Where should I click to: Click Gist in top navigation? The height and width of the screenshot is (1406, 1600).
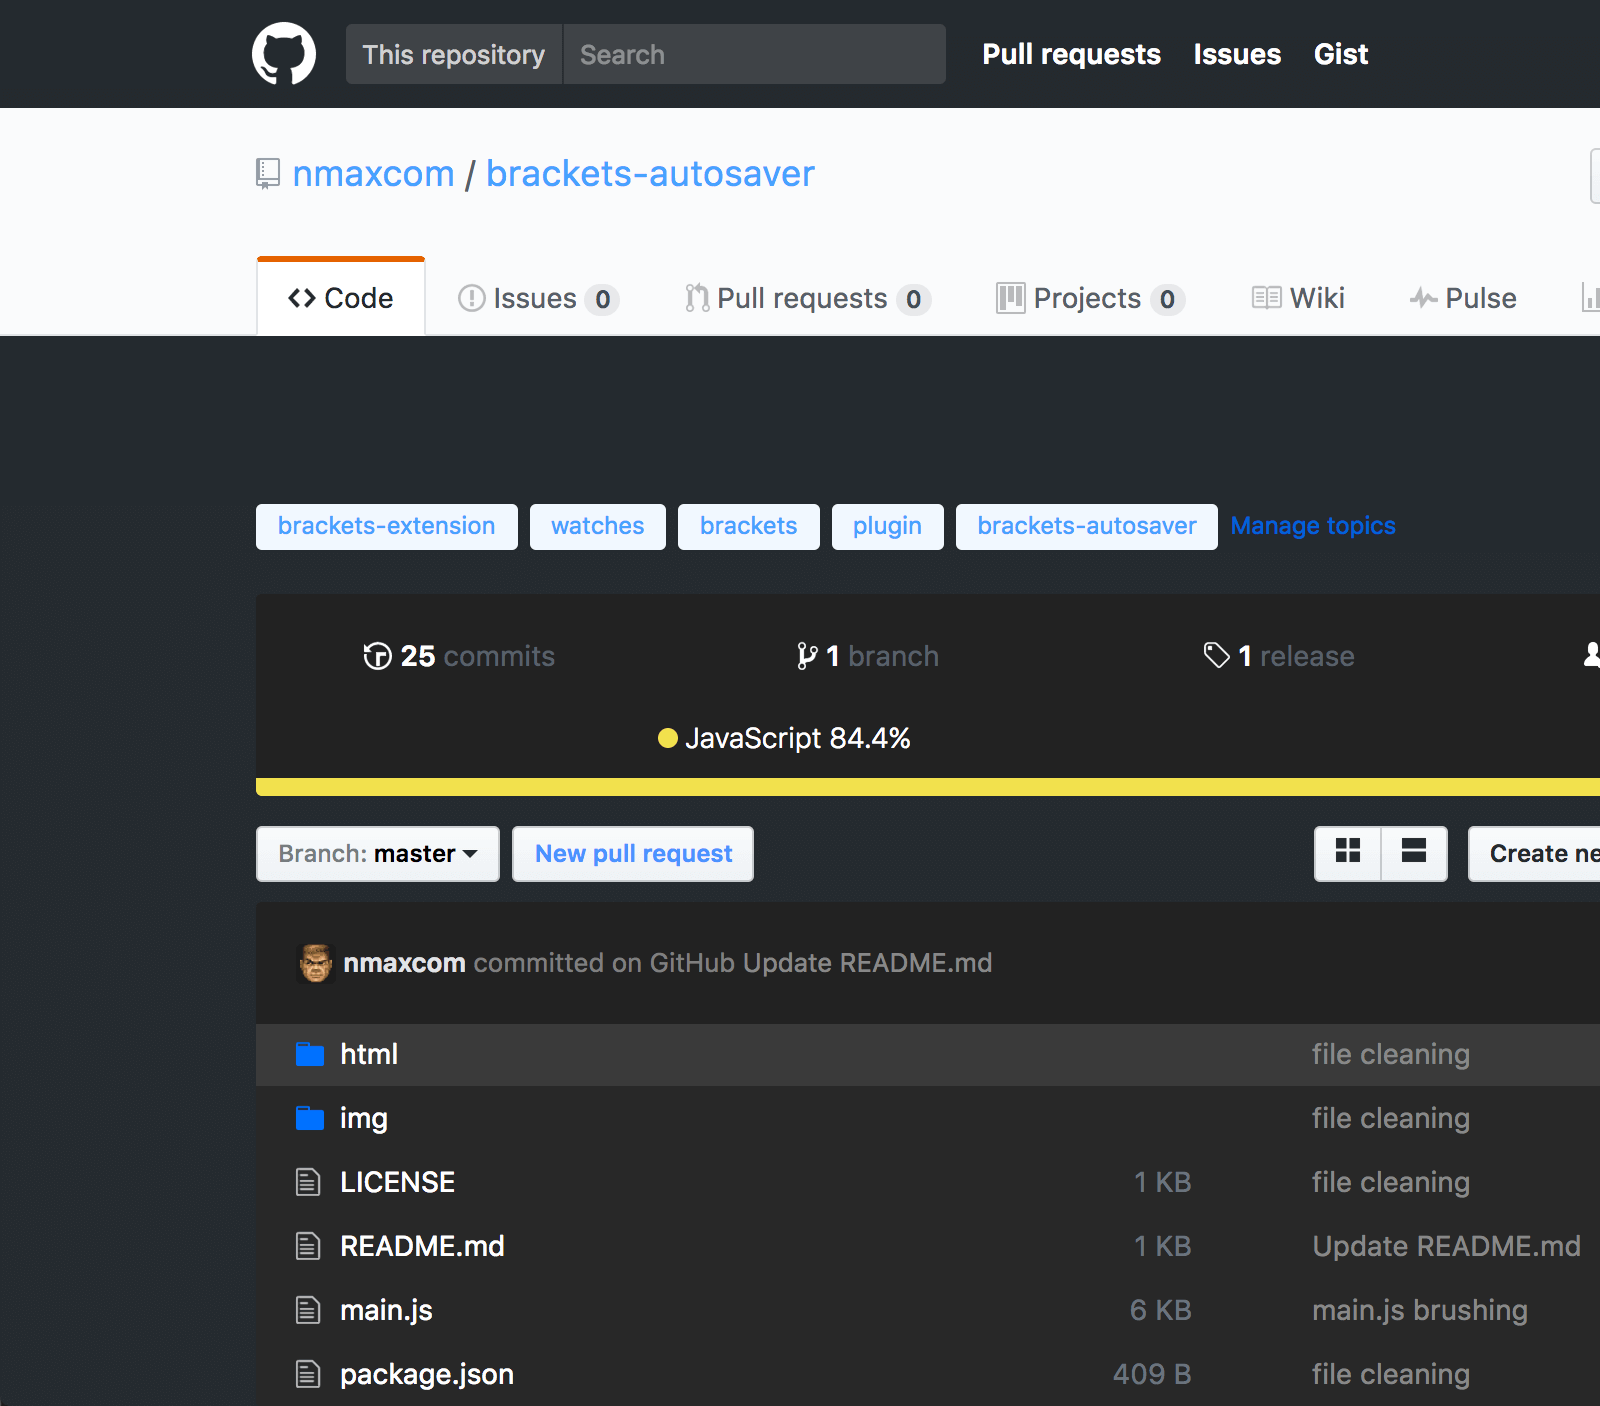coord(1341,54)
